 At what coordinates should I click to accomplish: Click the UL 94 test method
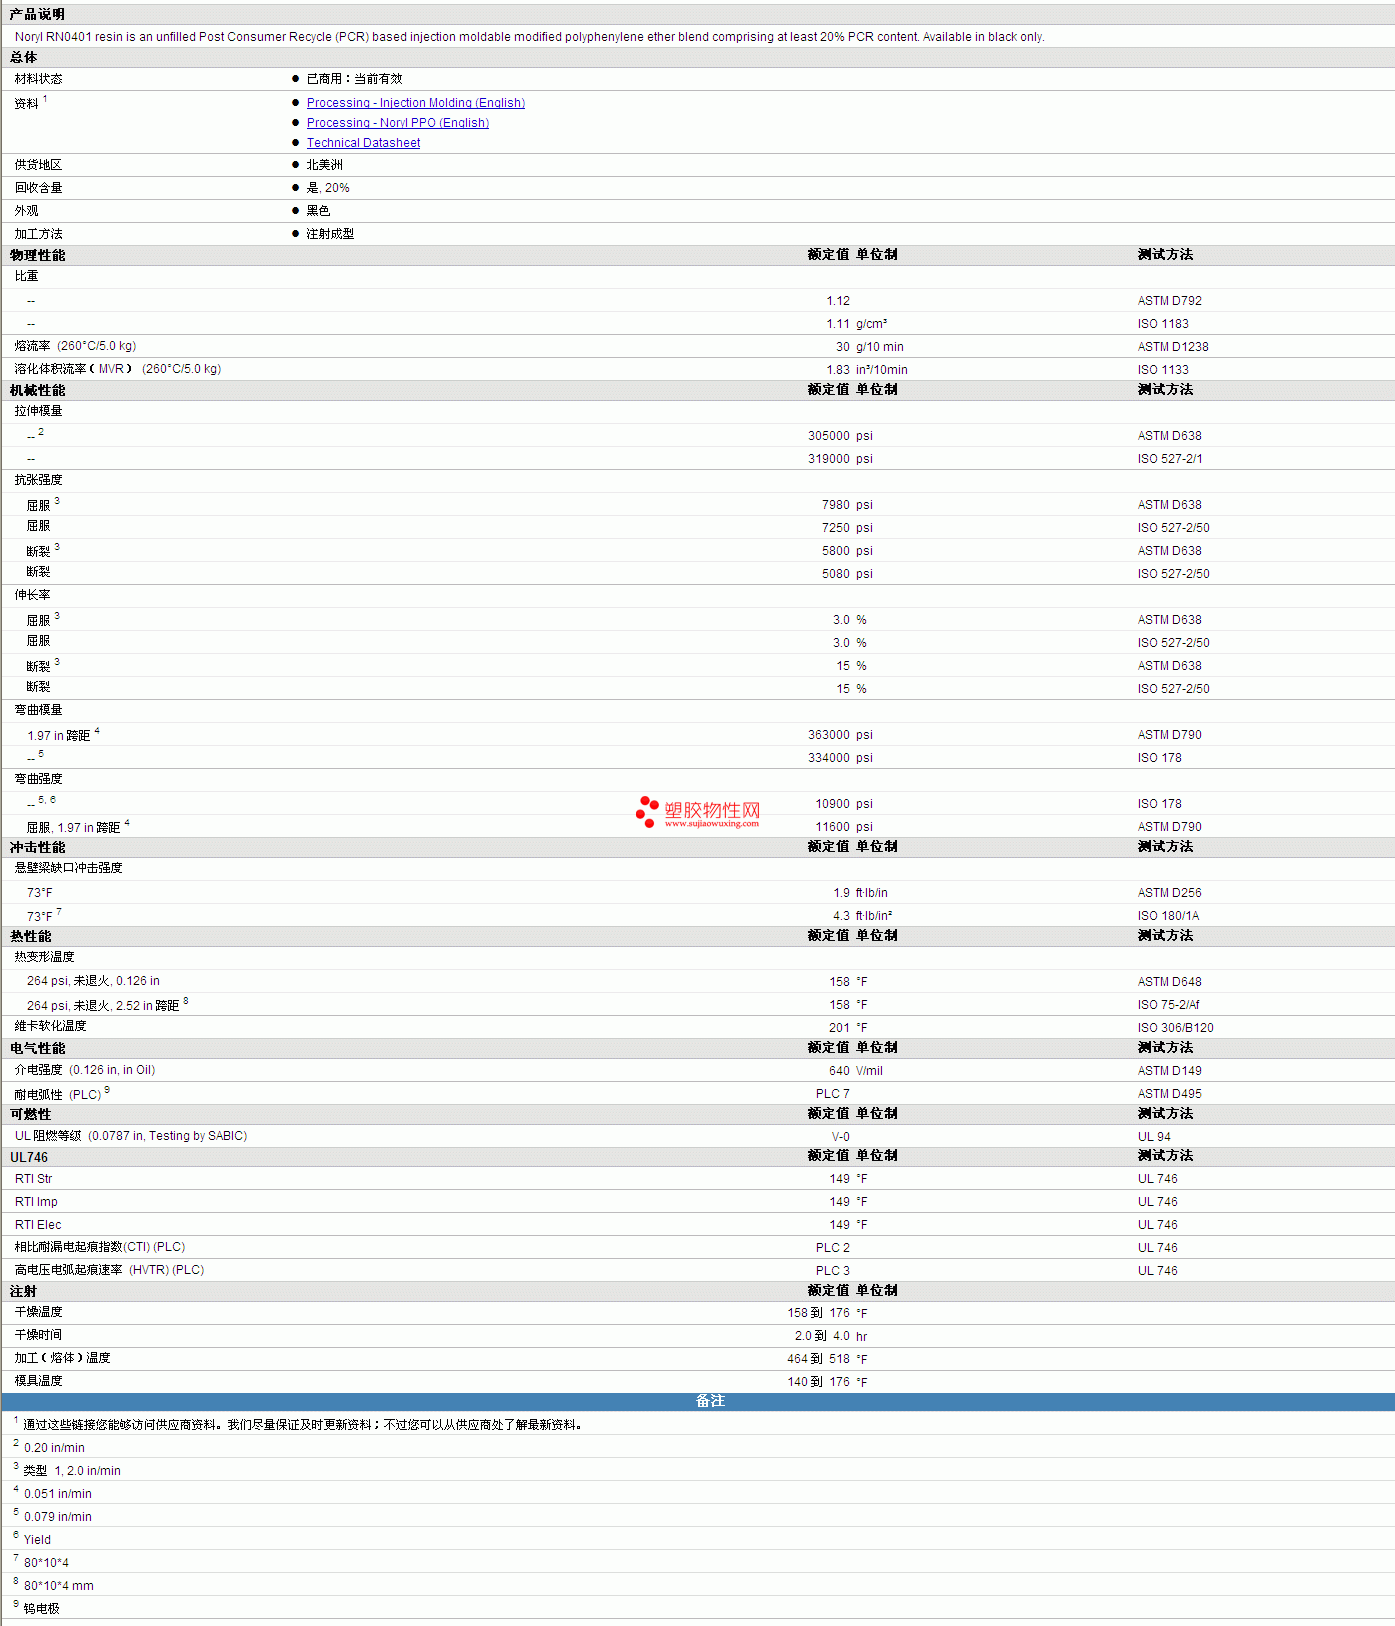click(1154, 1137)
